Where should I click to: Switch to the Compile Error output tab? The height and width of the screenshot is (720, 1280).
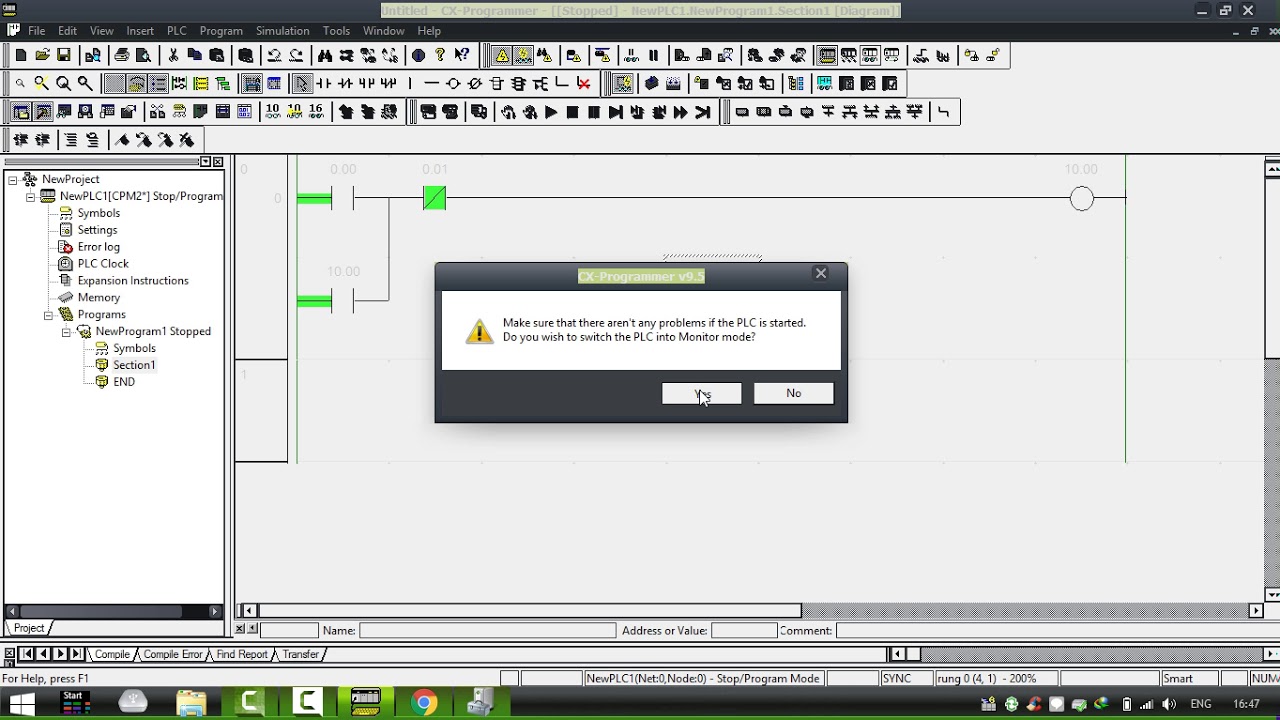tap(172, 654)
